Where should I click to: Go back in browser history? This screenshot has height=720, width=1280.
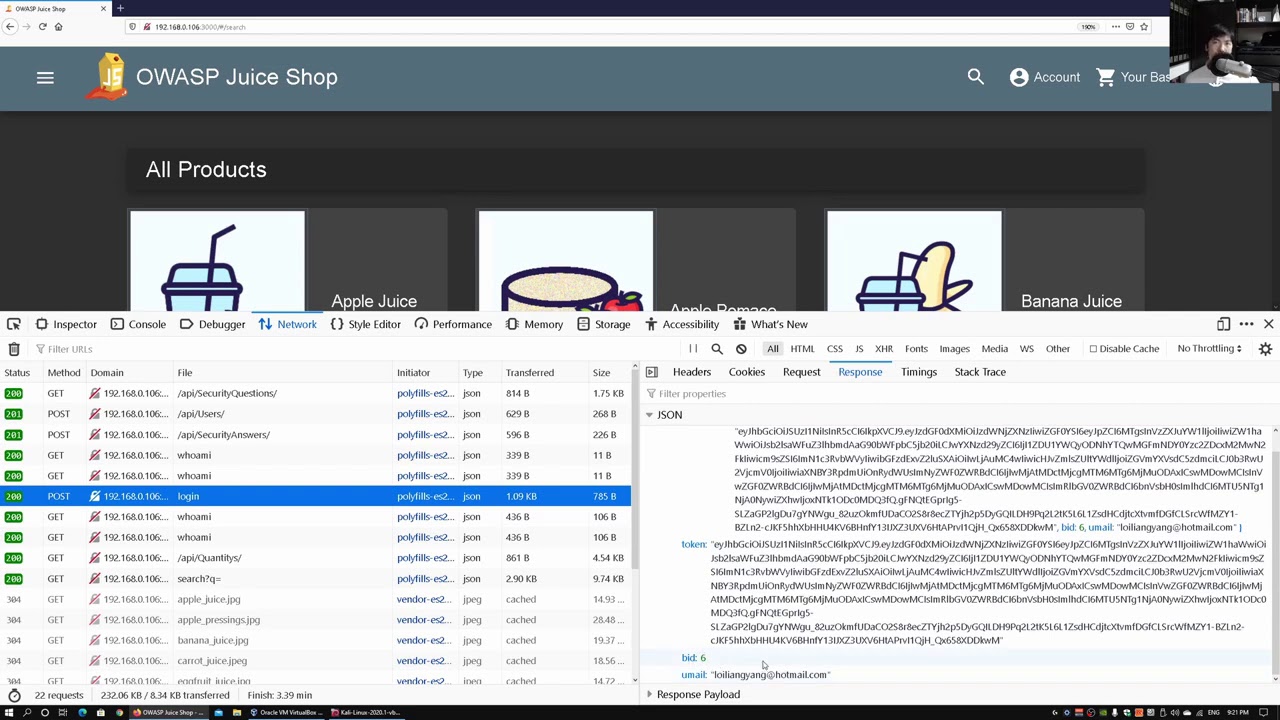point(9,27)
